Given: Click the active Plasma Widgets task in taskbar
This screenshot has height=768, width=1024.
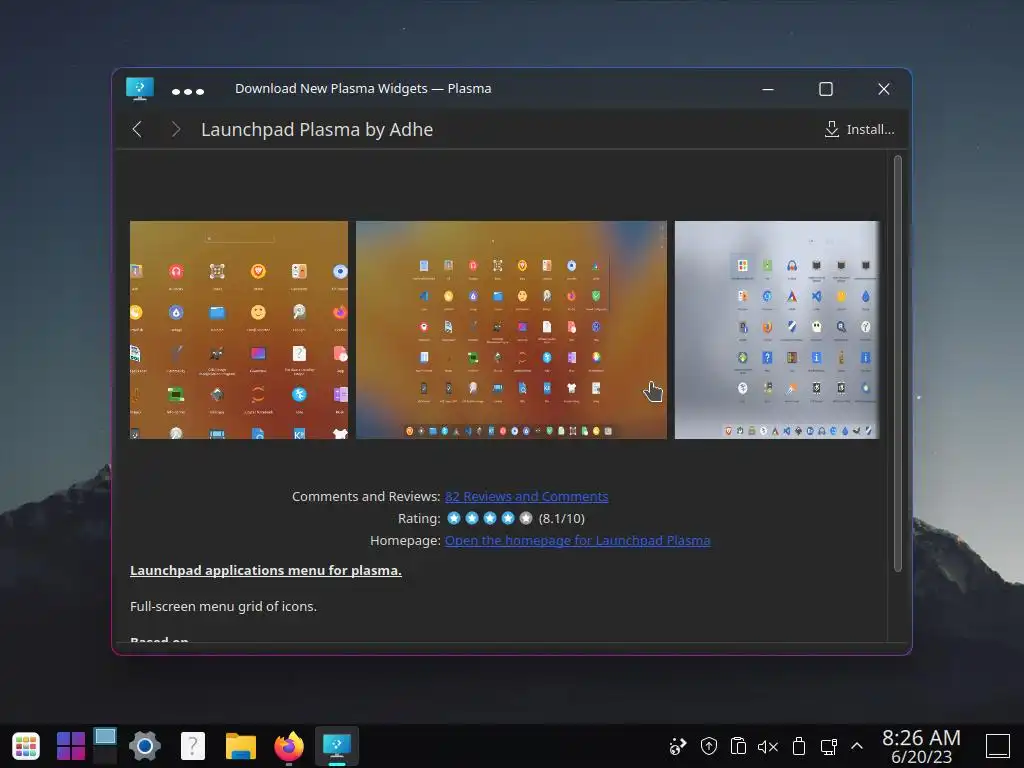Looking at the screenshot, I should point(337,746).
